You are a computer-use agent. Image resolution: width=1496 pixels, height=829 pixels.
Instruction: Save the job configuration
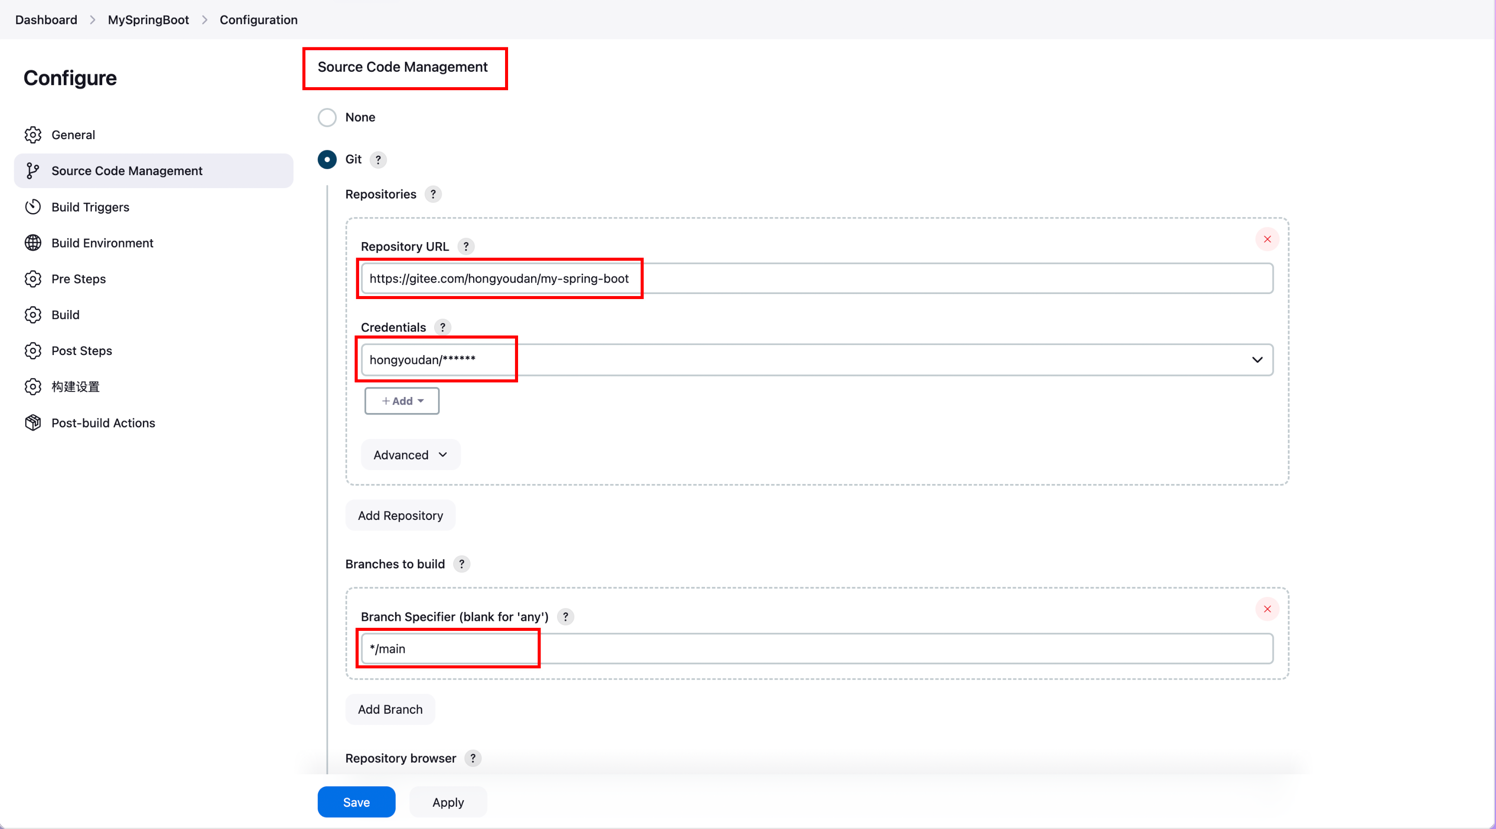356,802
